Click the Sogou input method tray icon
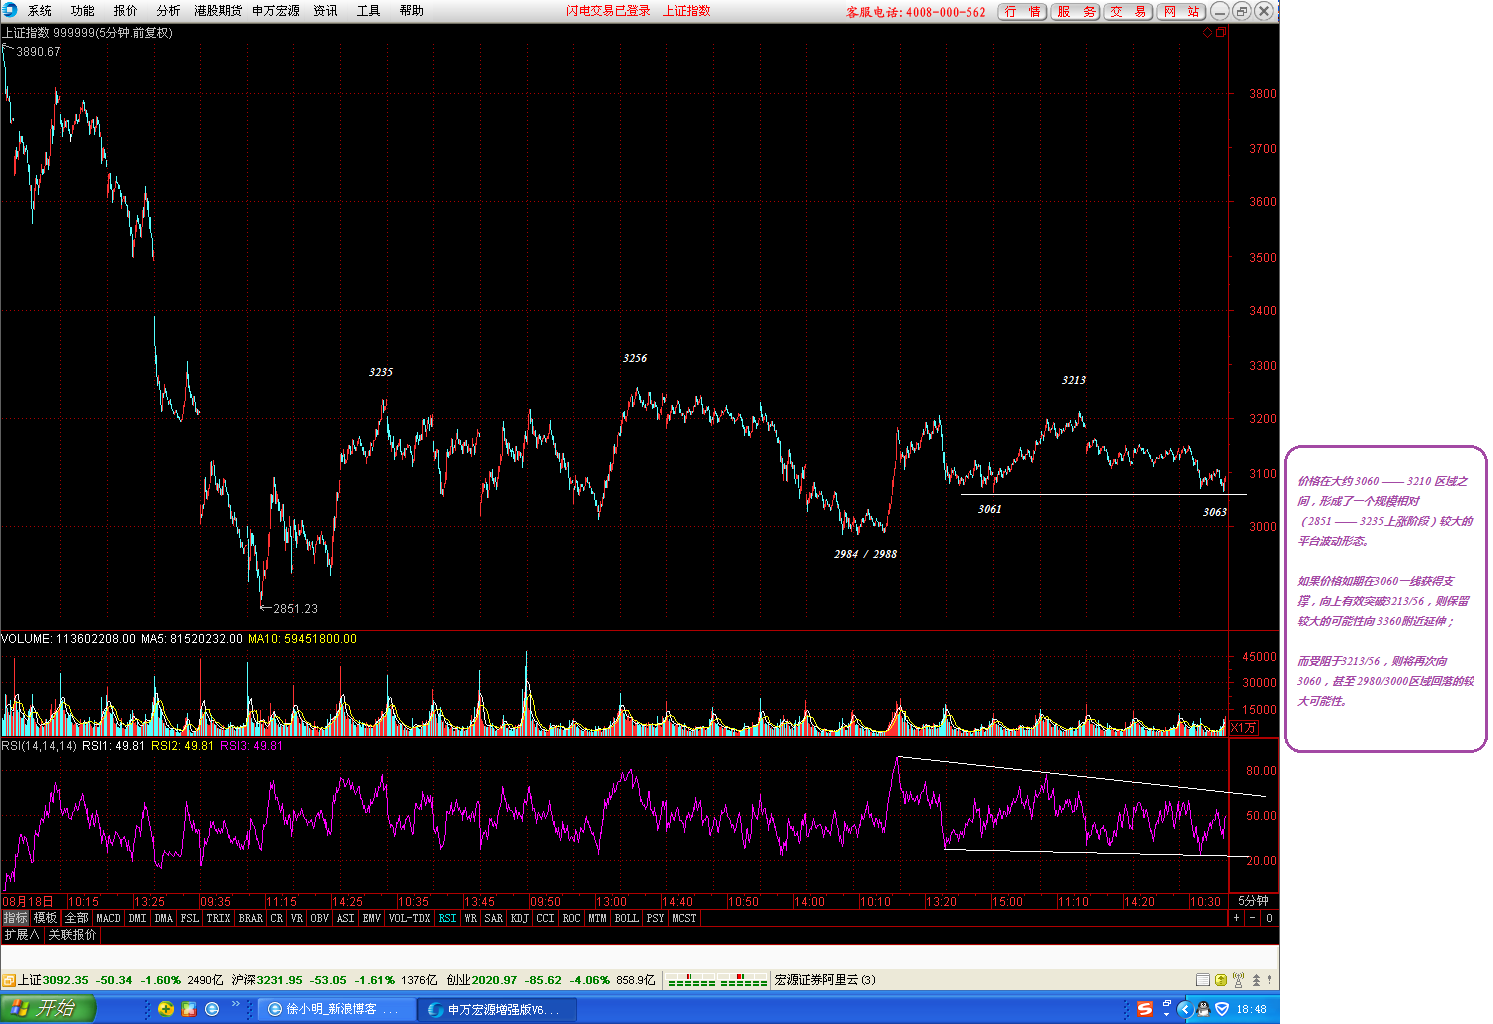The image size is (1493, 1024). [1145, 1009]
